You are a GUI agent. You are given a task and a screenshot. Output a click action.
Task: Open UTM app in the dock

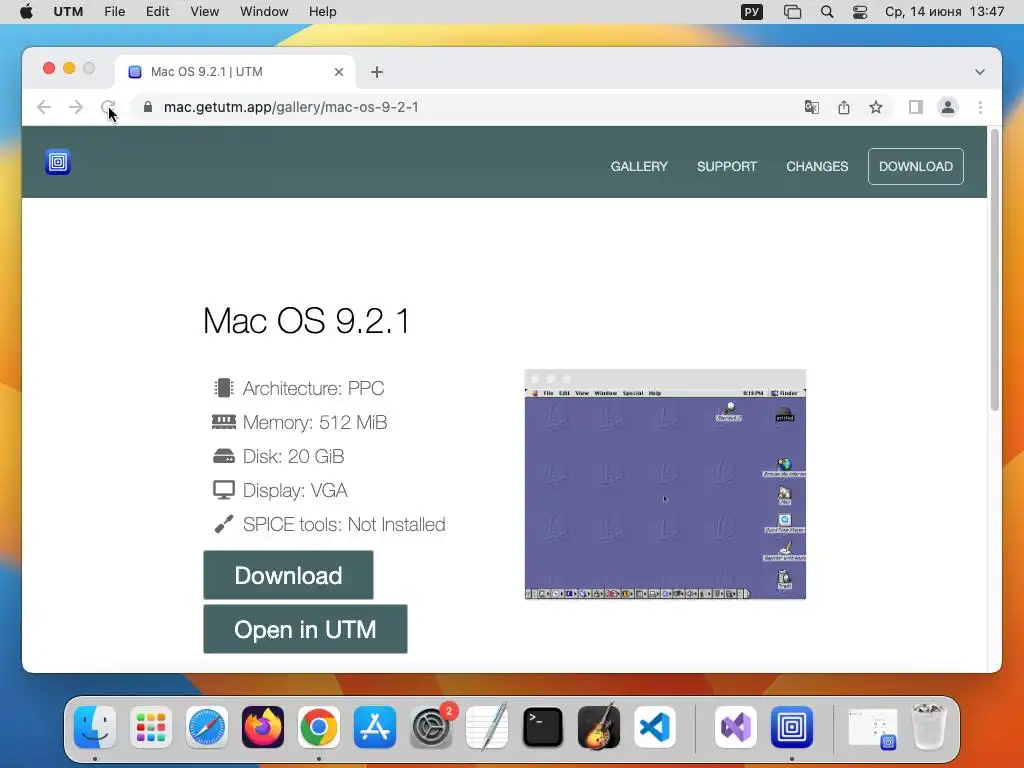[x=792, y=727]
